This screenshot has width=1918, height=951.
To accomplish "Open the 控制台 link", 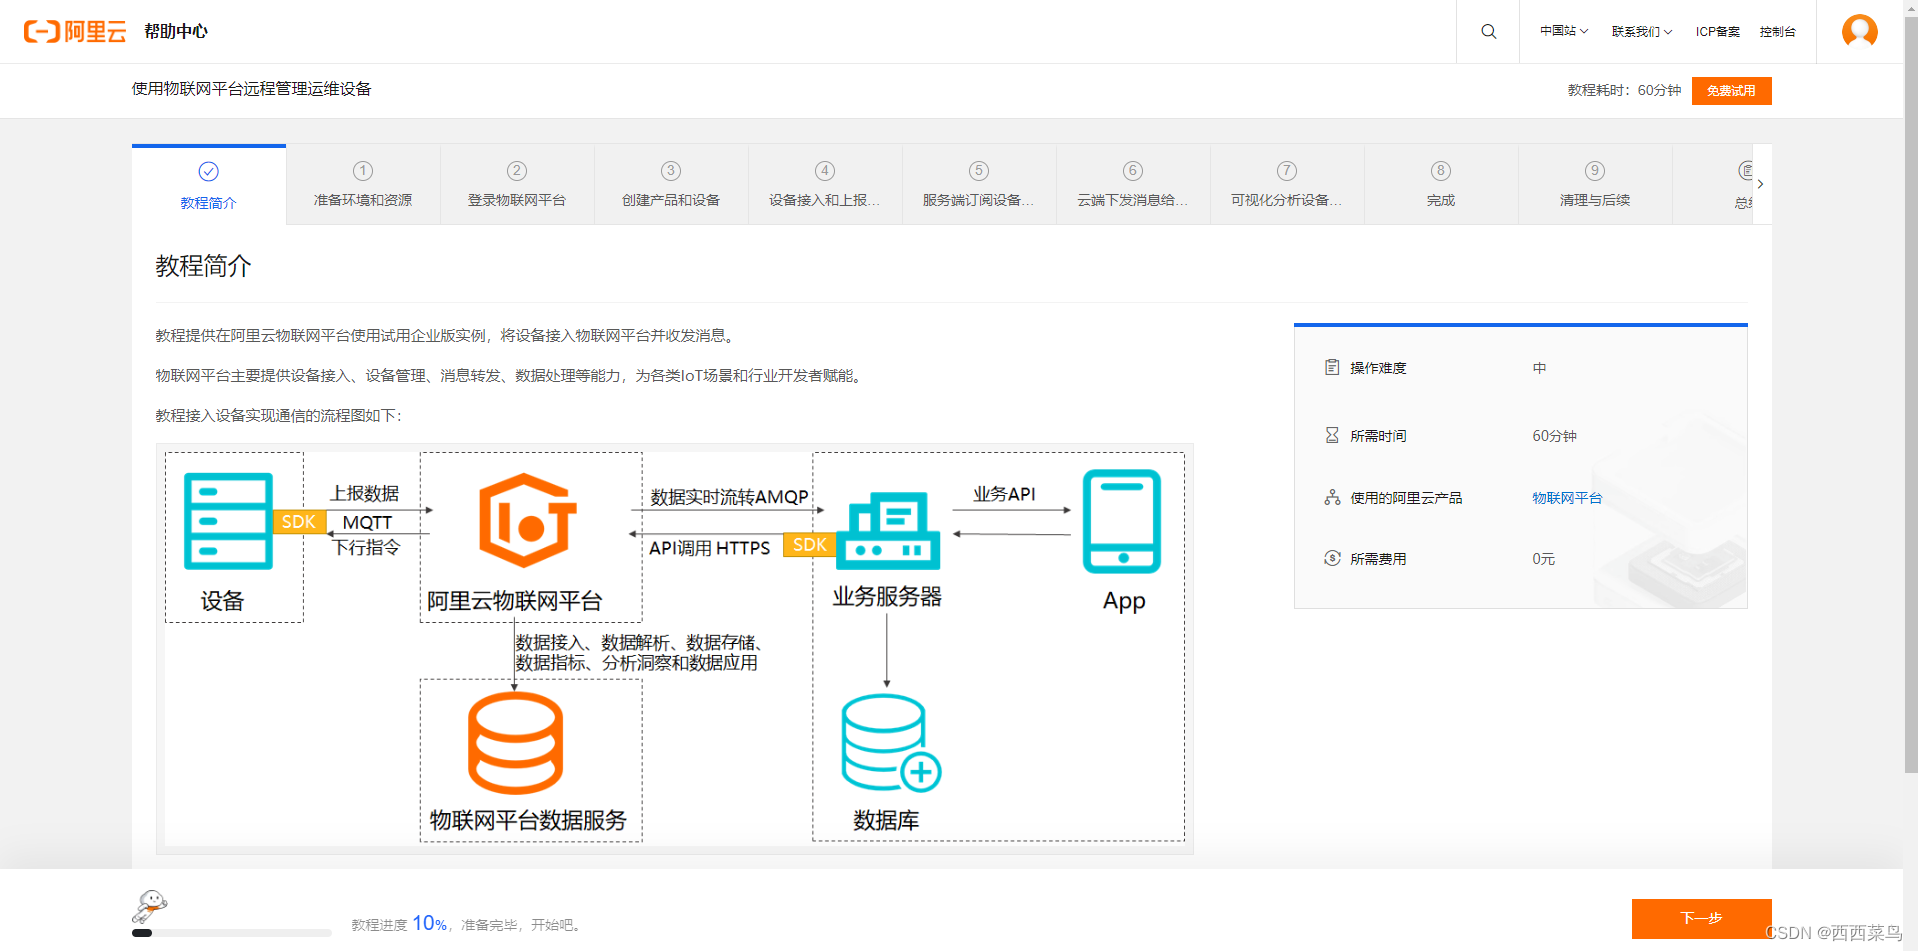I will click(x=1777, y=32).
